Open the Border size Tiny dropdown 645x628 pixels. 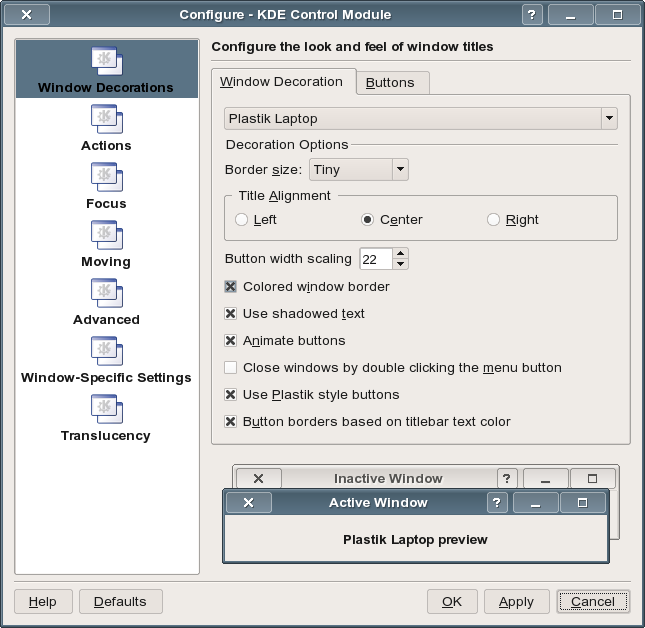coord(359,169)
